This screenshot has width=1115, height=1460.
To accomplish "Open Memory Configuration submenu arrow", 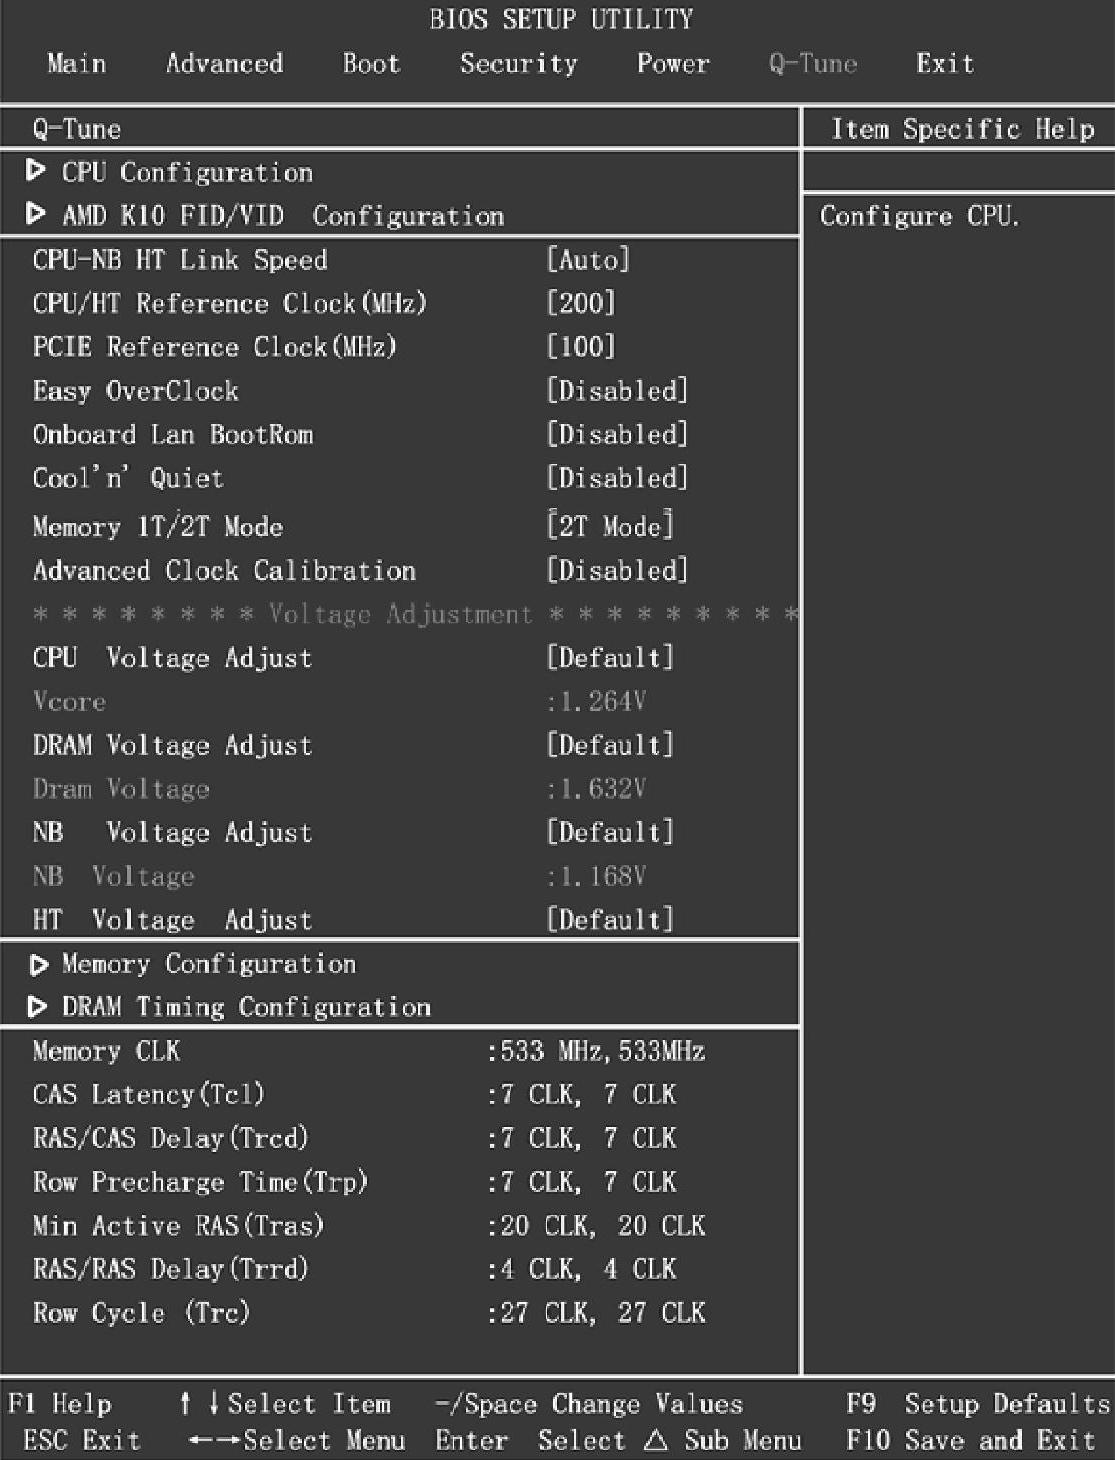I will [38, 965].
